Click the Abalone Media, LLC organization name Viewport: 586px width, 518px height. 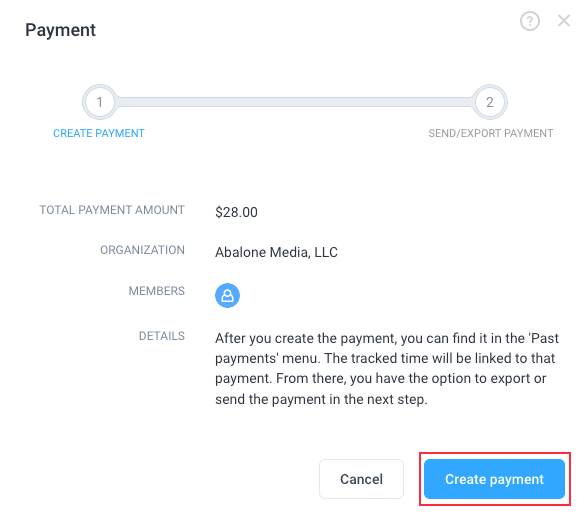pyautogui.click(x=276, y=252)
